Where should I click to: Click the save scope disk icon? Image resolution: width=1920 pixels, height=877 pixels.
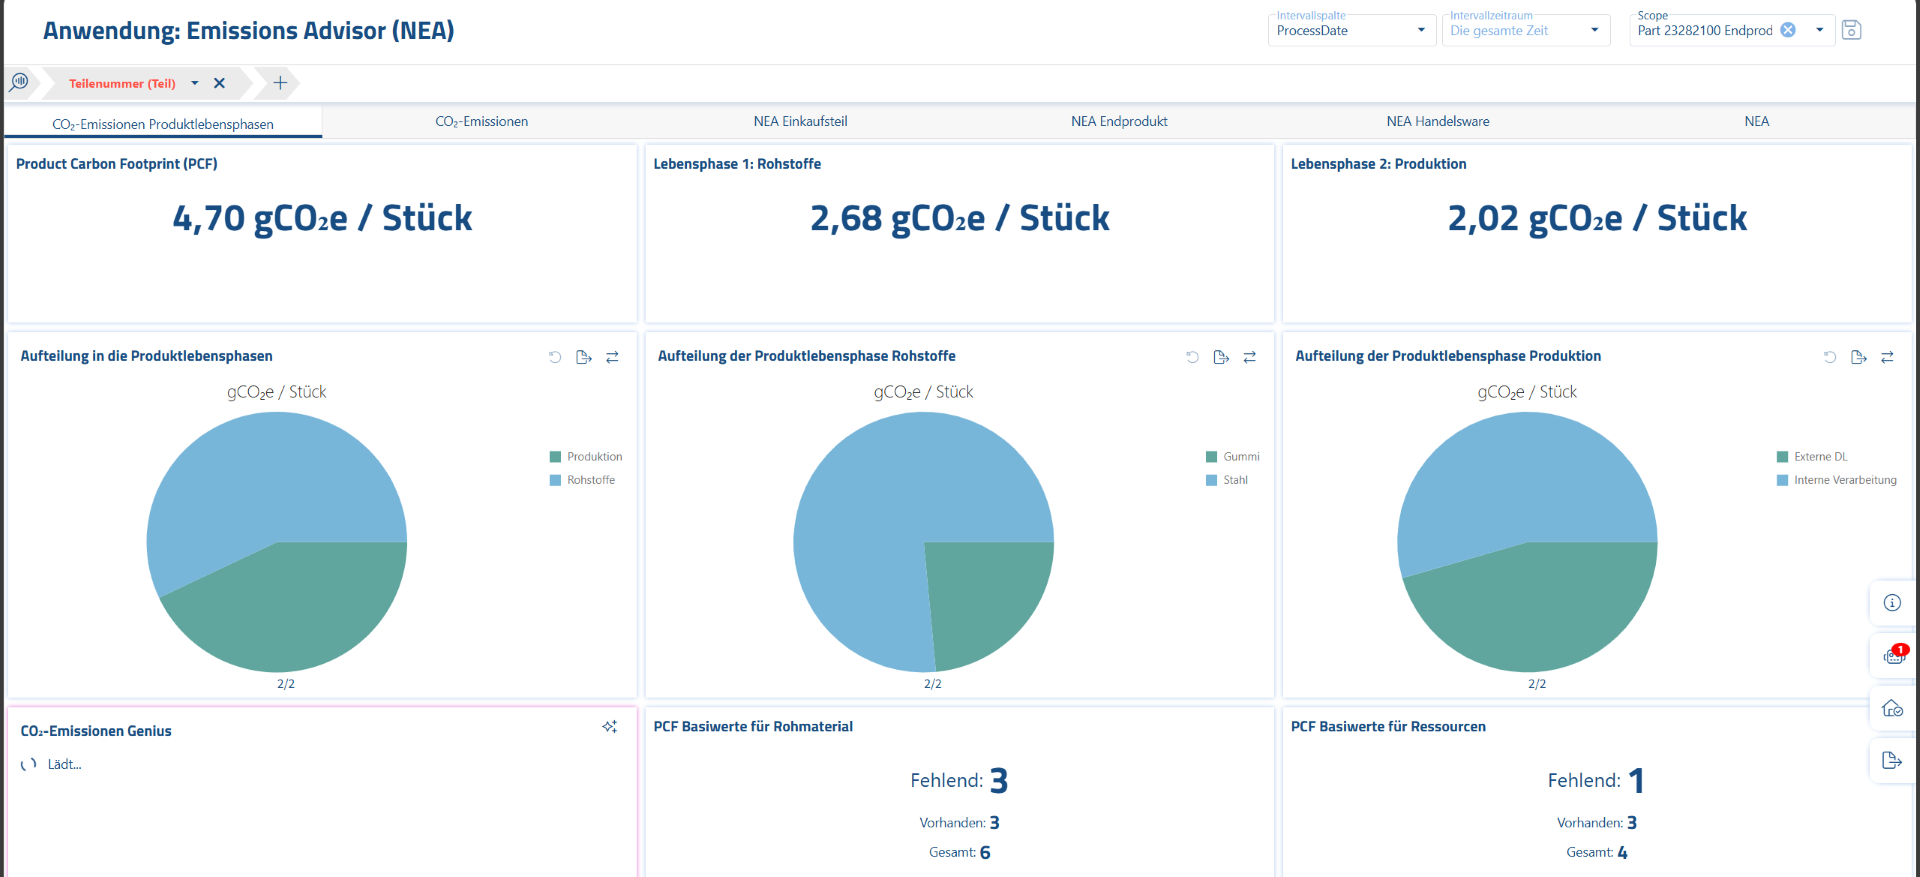click(x=1851, y=30)
